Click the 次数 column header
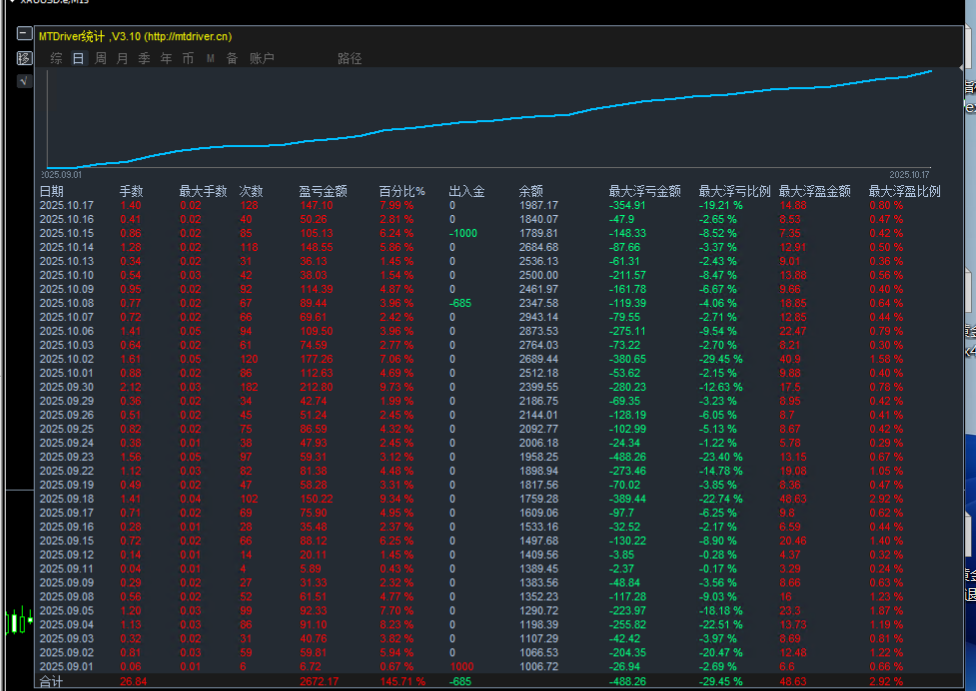The width and height of the screenshot is (976, 691). coord(251,191)
